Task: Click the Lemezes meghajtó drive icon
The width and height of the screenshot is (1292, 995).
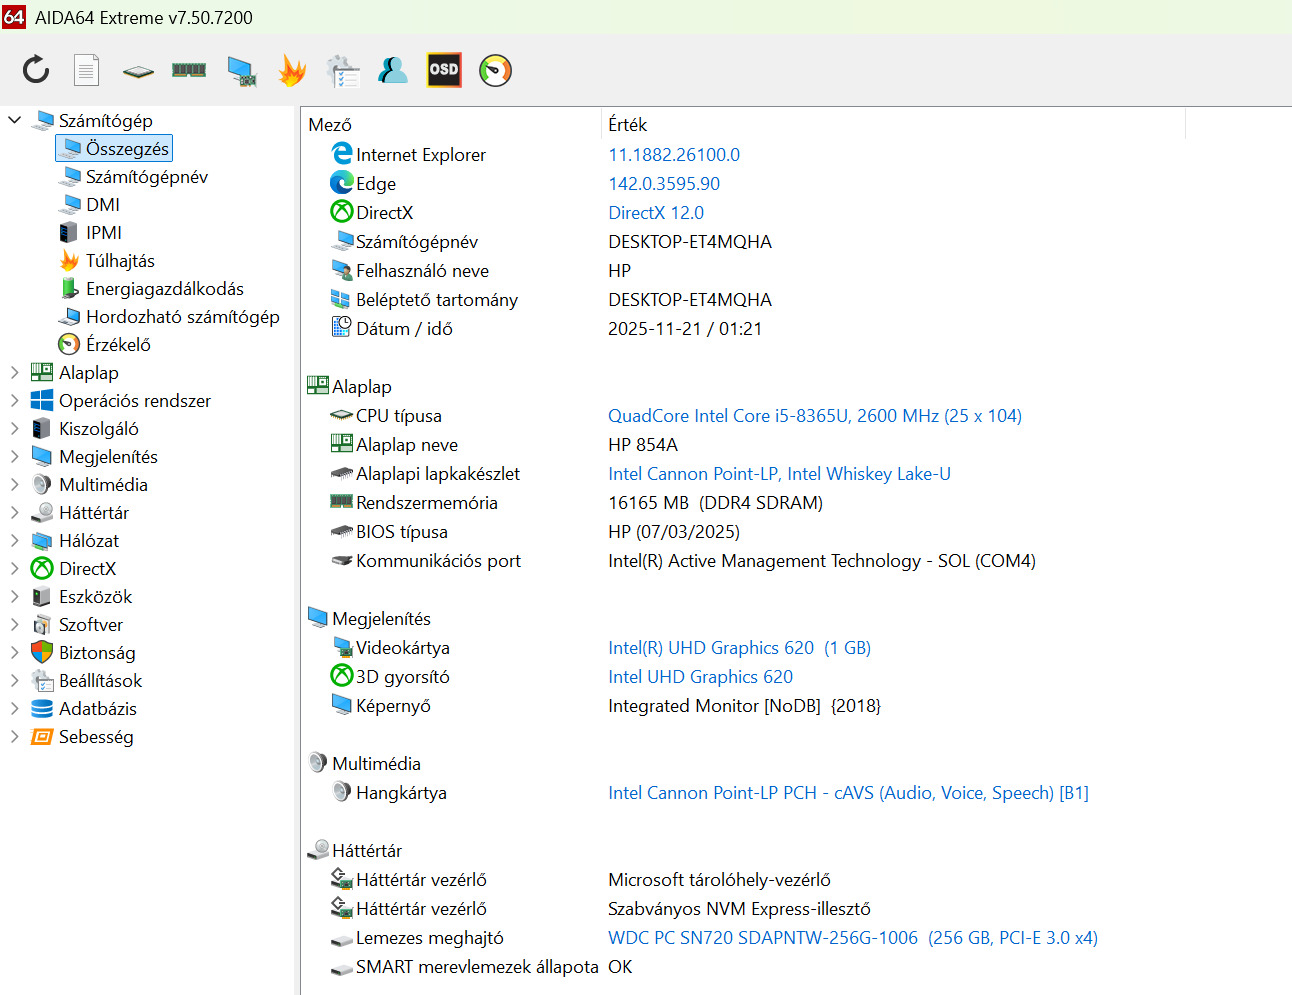Action: coord(342,939)
